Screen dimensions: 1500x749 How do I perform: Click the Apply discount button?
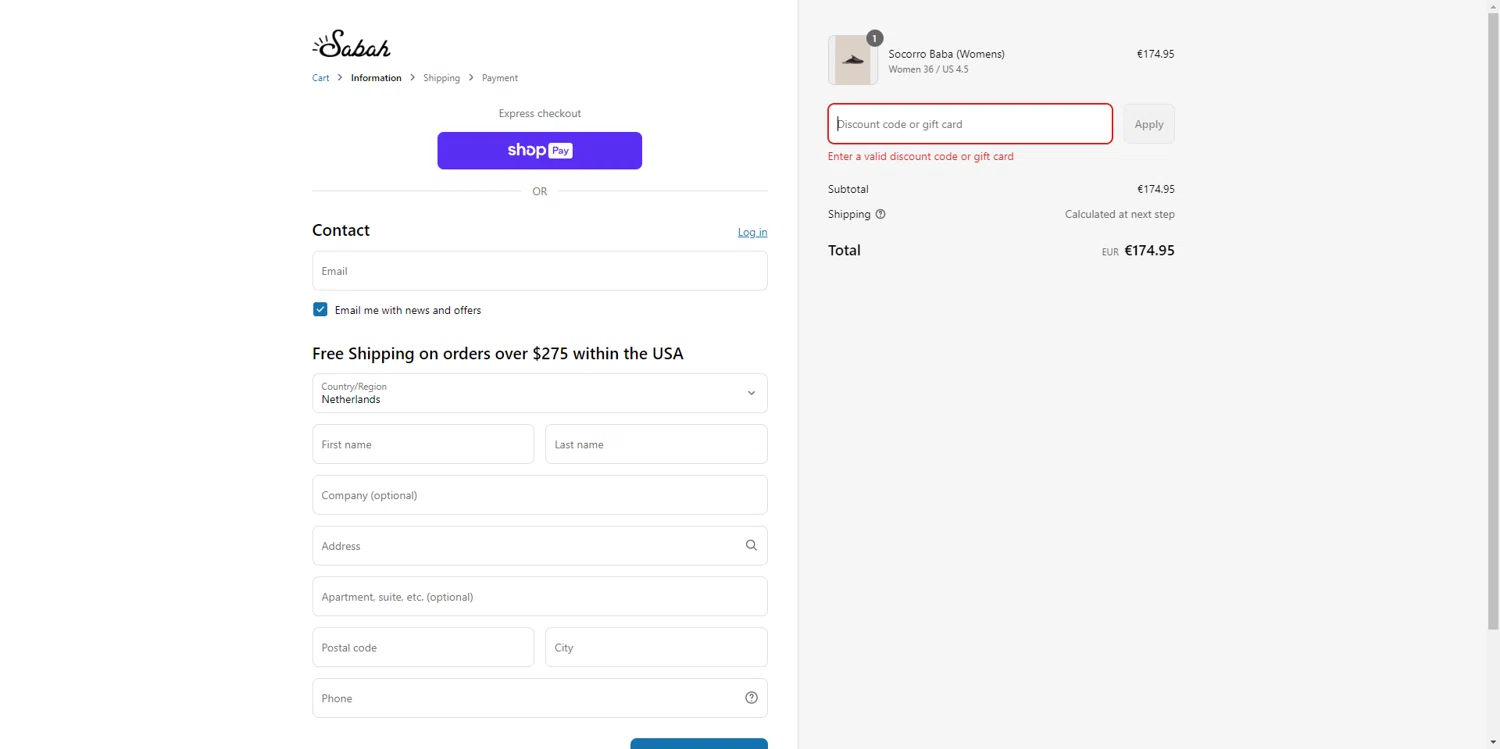pos(1149,124)
